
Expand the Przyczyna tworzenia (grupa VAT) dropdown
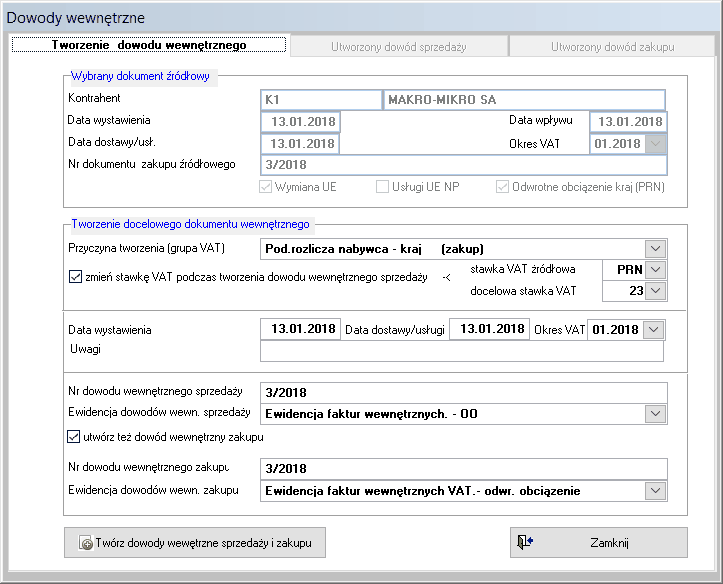pos(655,249)
